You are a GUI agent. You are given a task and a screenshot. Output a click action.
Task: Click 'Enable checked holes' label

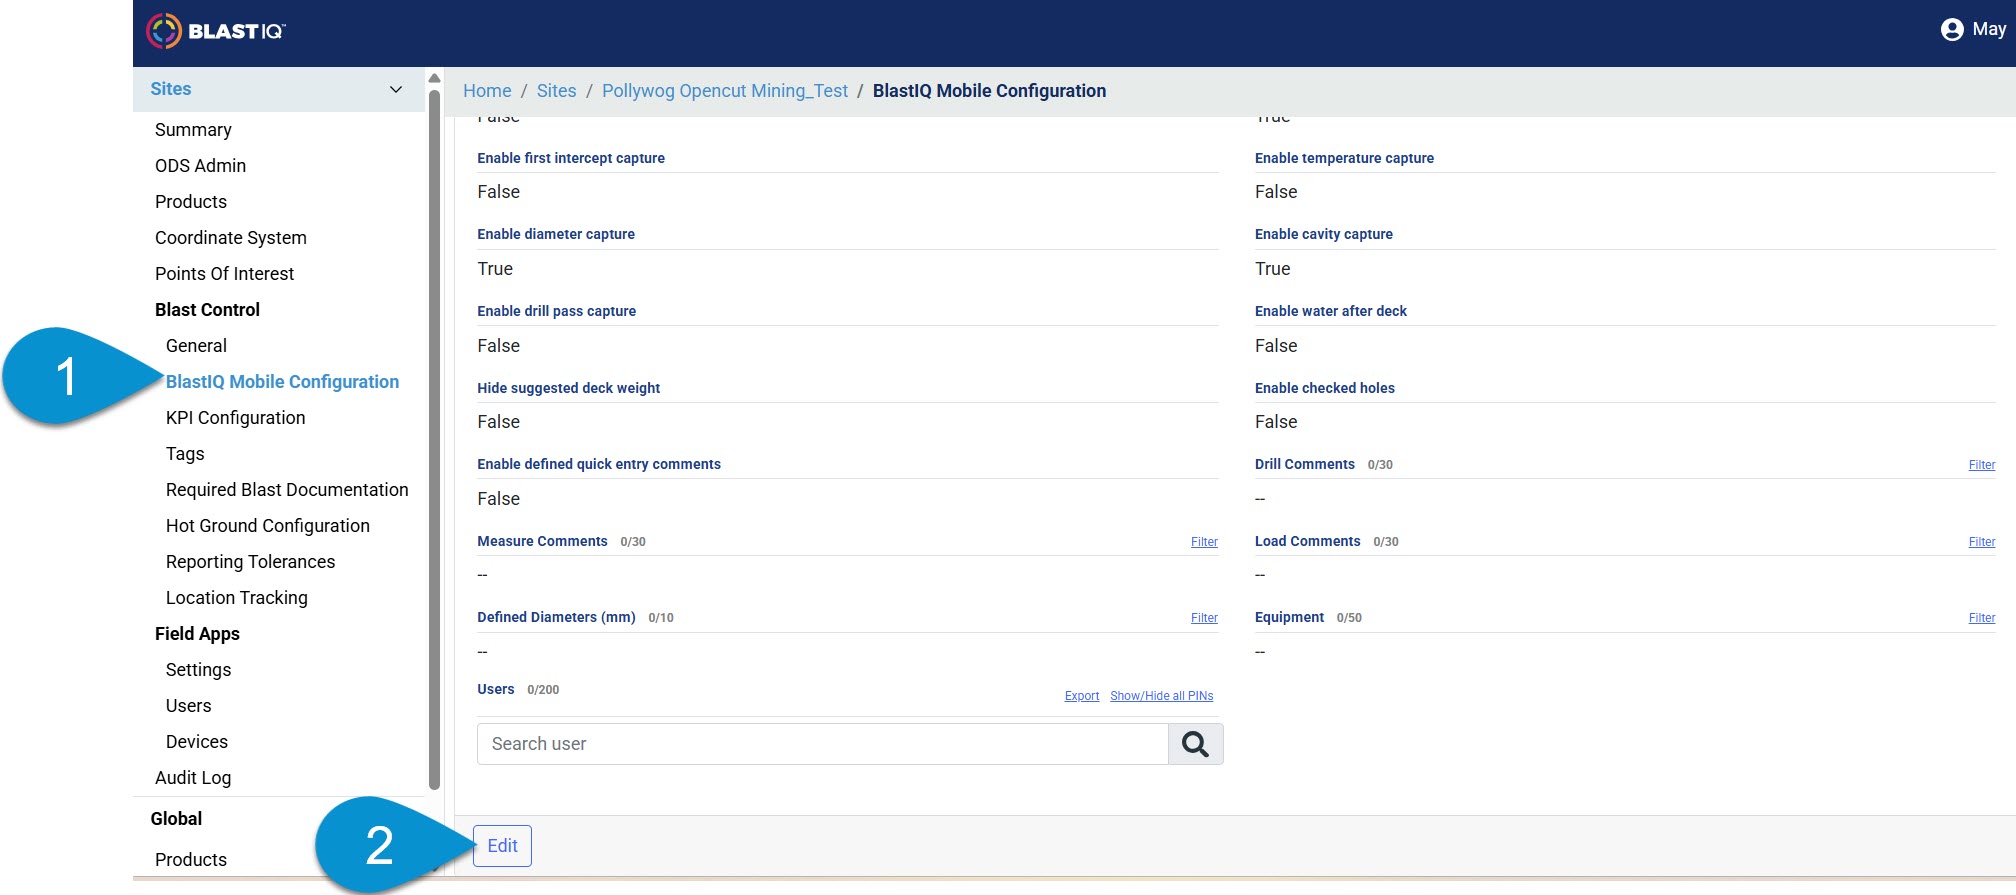point(1325,388)
